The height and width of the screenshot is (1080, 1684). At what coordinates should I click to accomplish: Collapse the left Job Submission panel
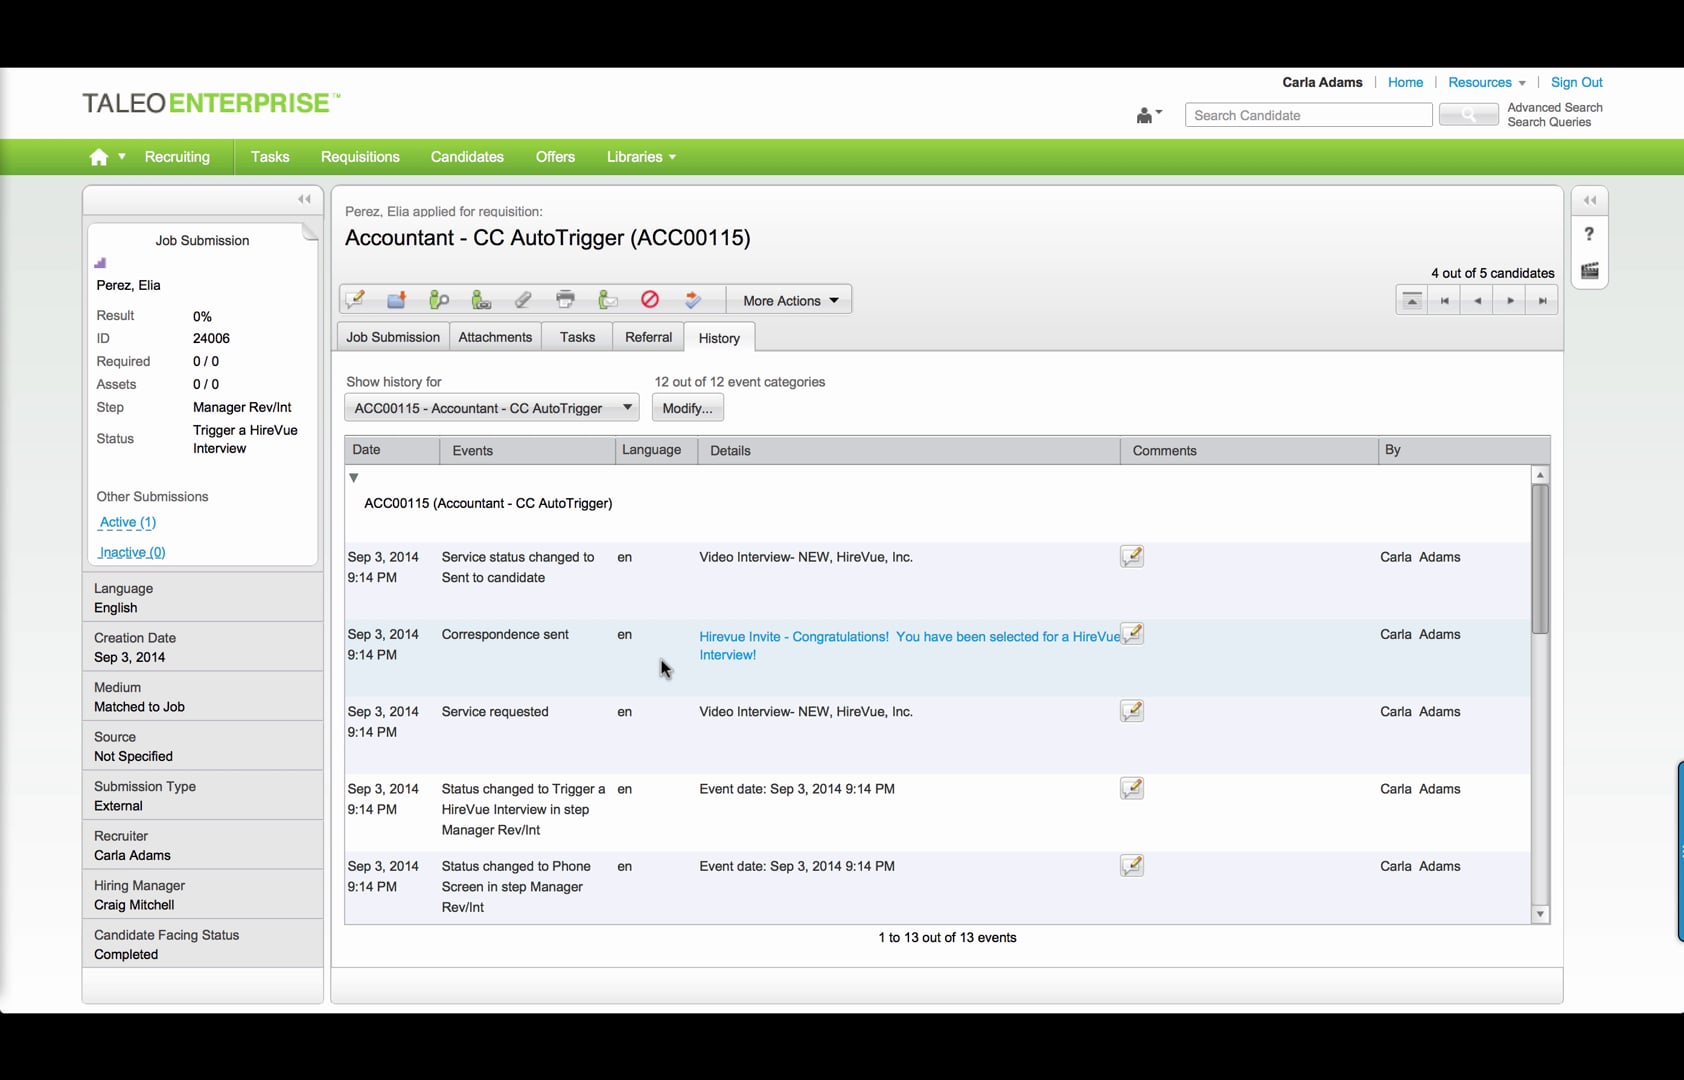tap(304, 199)
